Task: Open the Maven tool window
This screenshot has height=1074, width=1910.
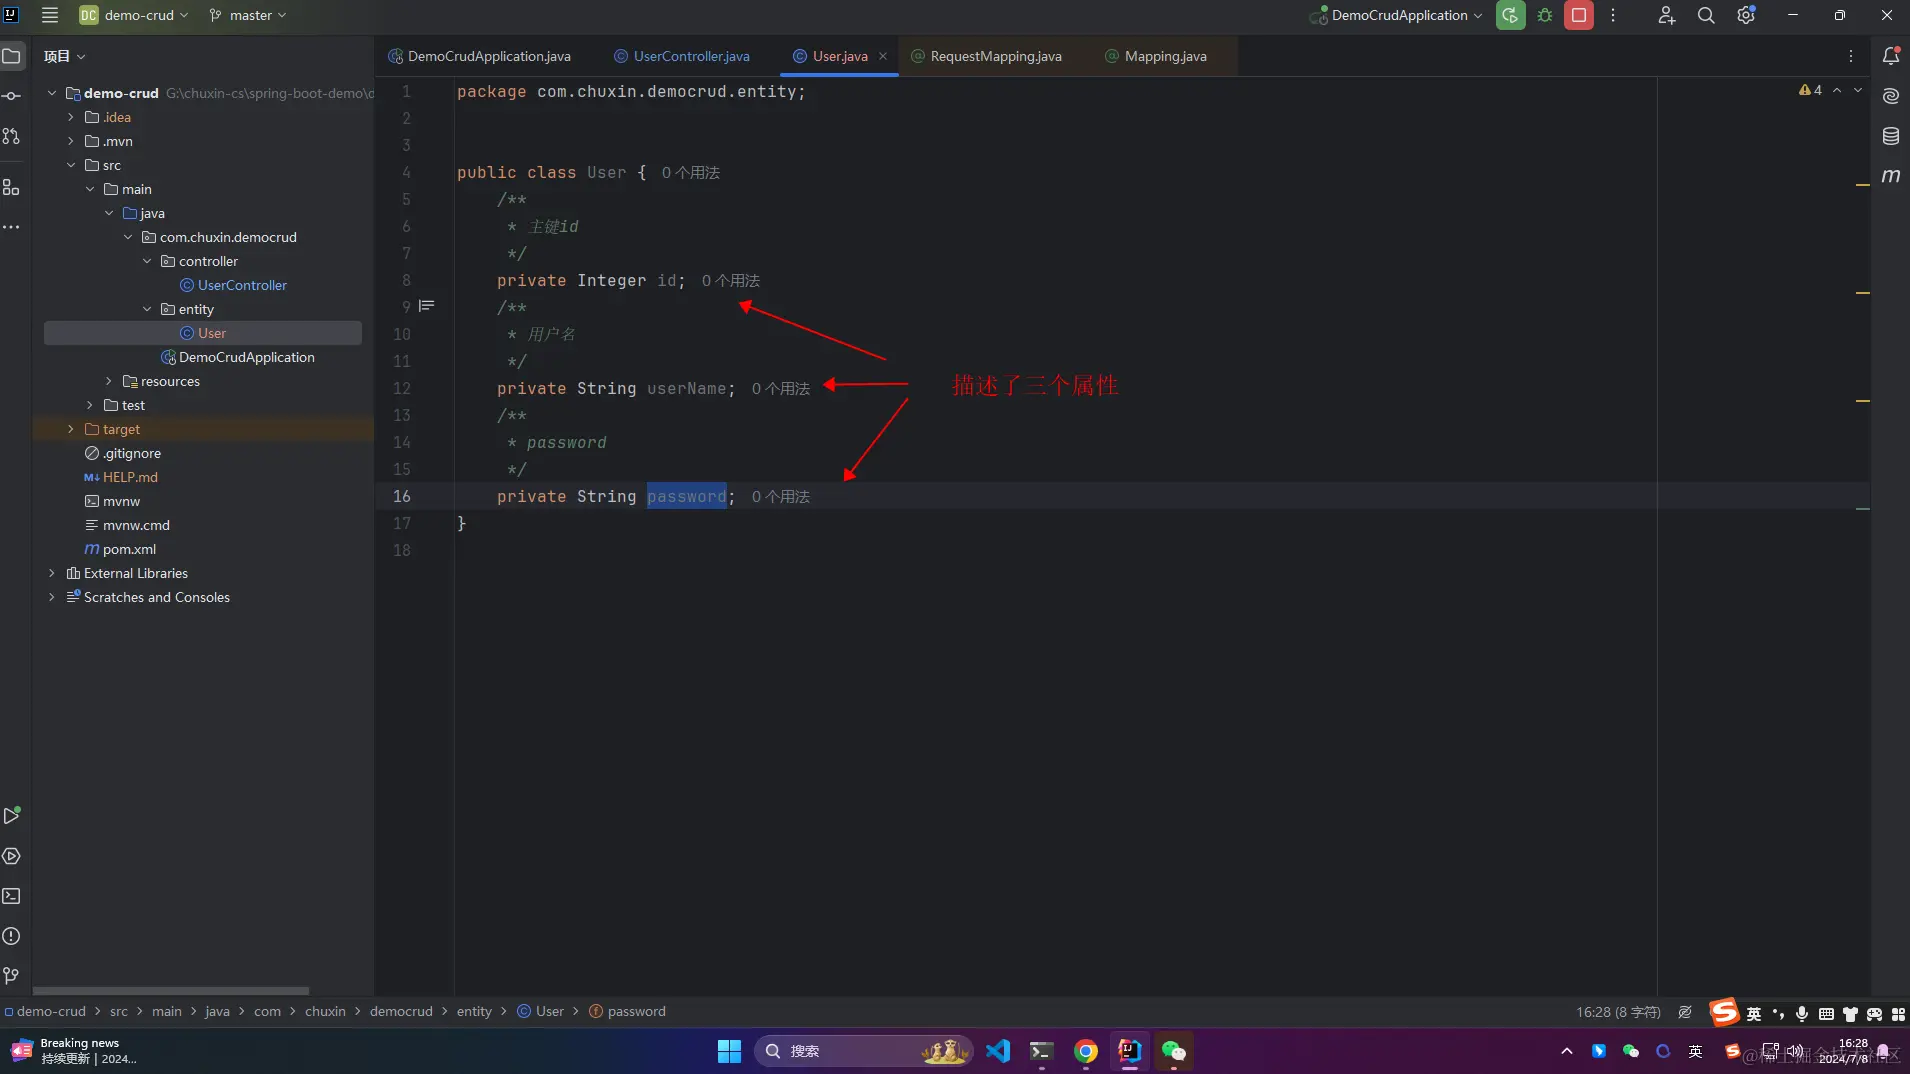Action: coord(1891,176)
